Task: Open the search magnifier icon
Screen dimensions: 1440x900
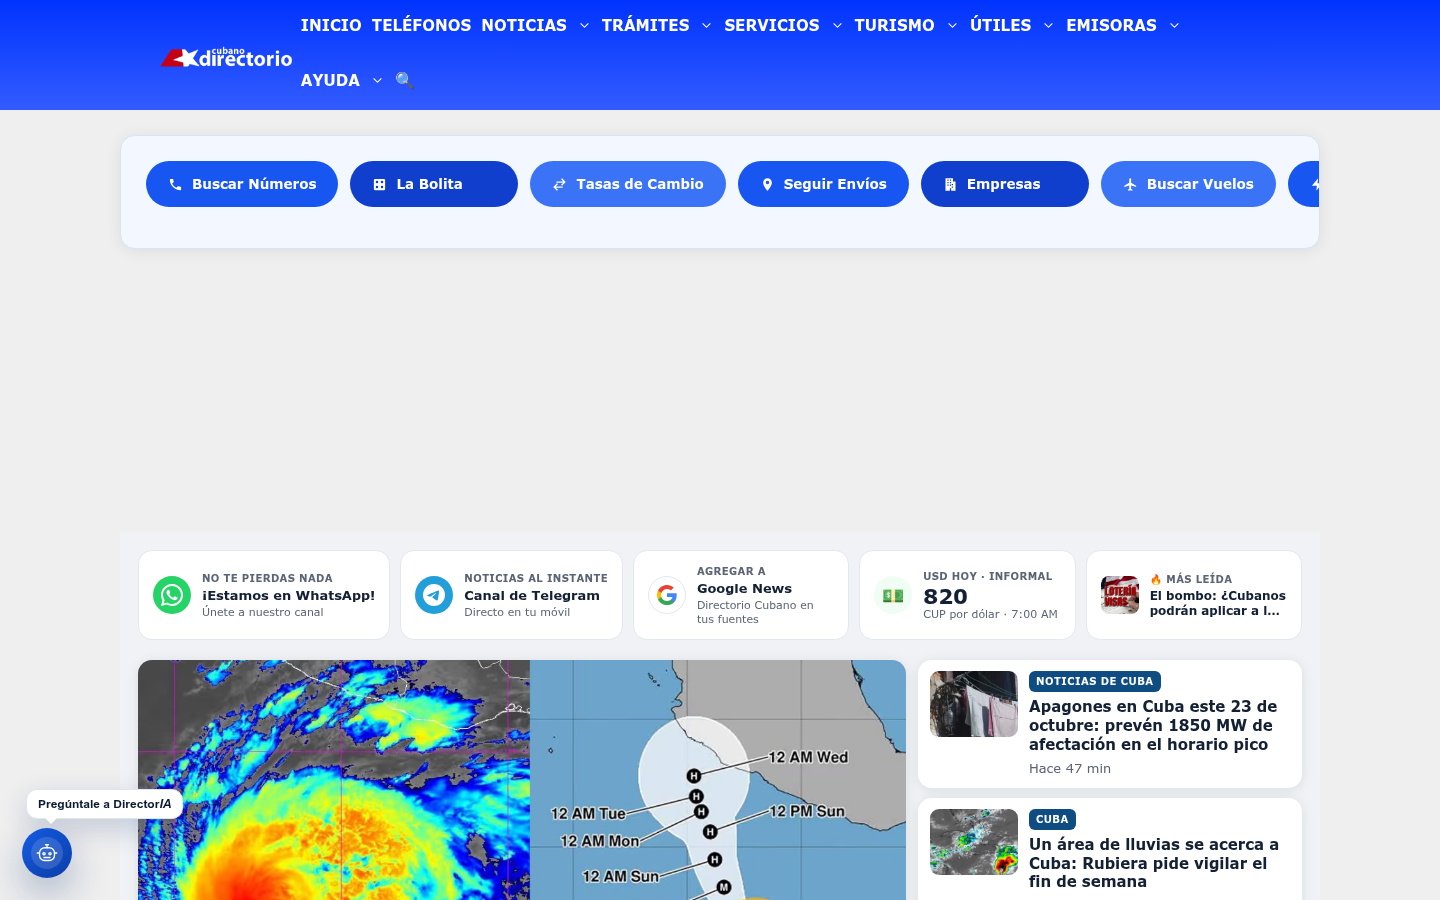Action: pyautogui.click(x=404, y=80)
